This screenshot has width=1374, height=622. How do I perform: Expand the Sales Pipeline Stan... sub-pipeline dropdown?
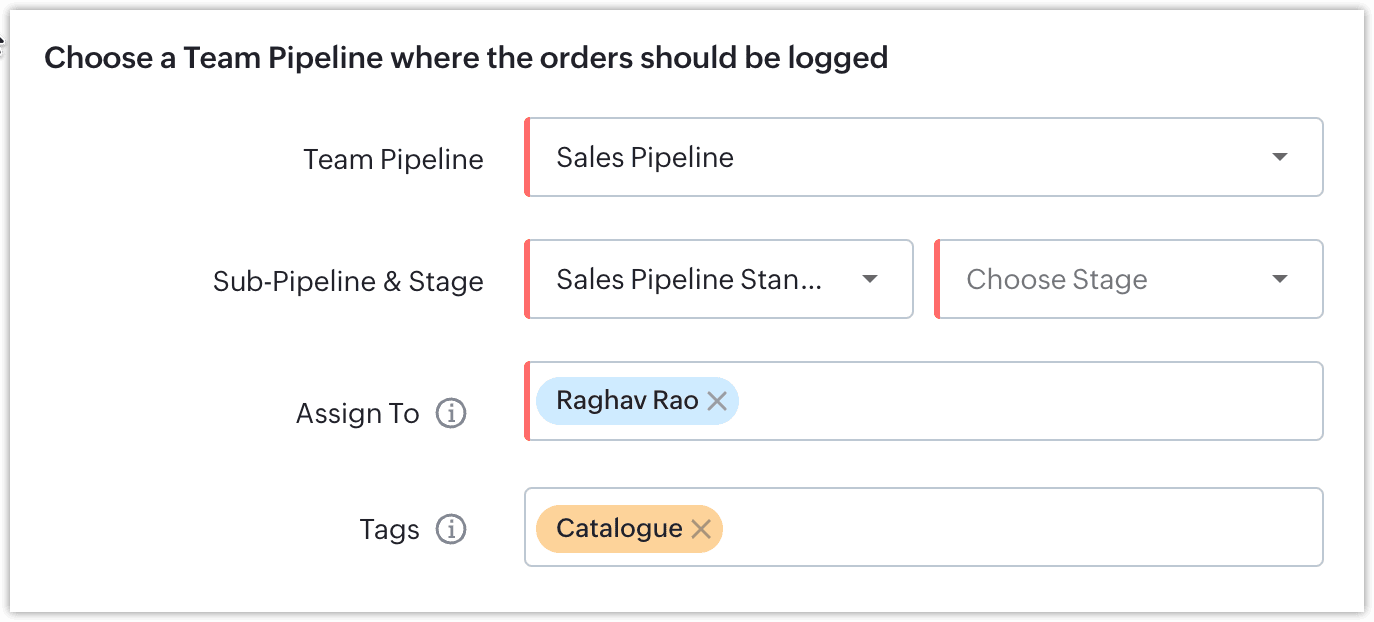[x=700, y=279]
